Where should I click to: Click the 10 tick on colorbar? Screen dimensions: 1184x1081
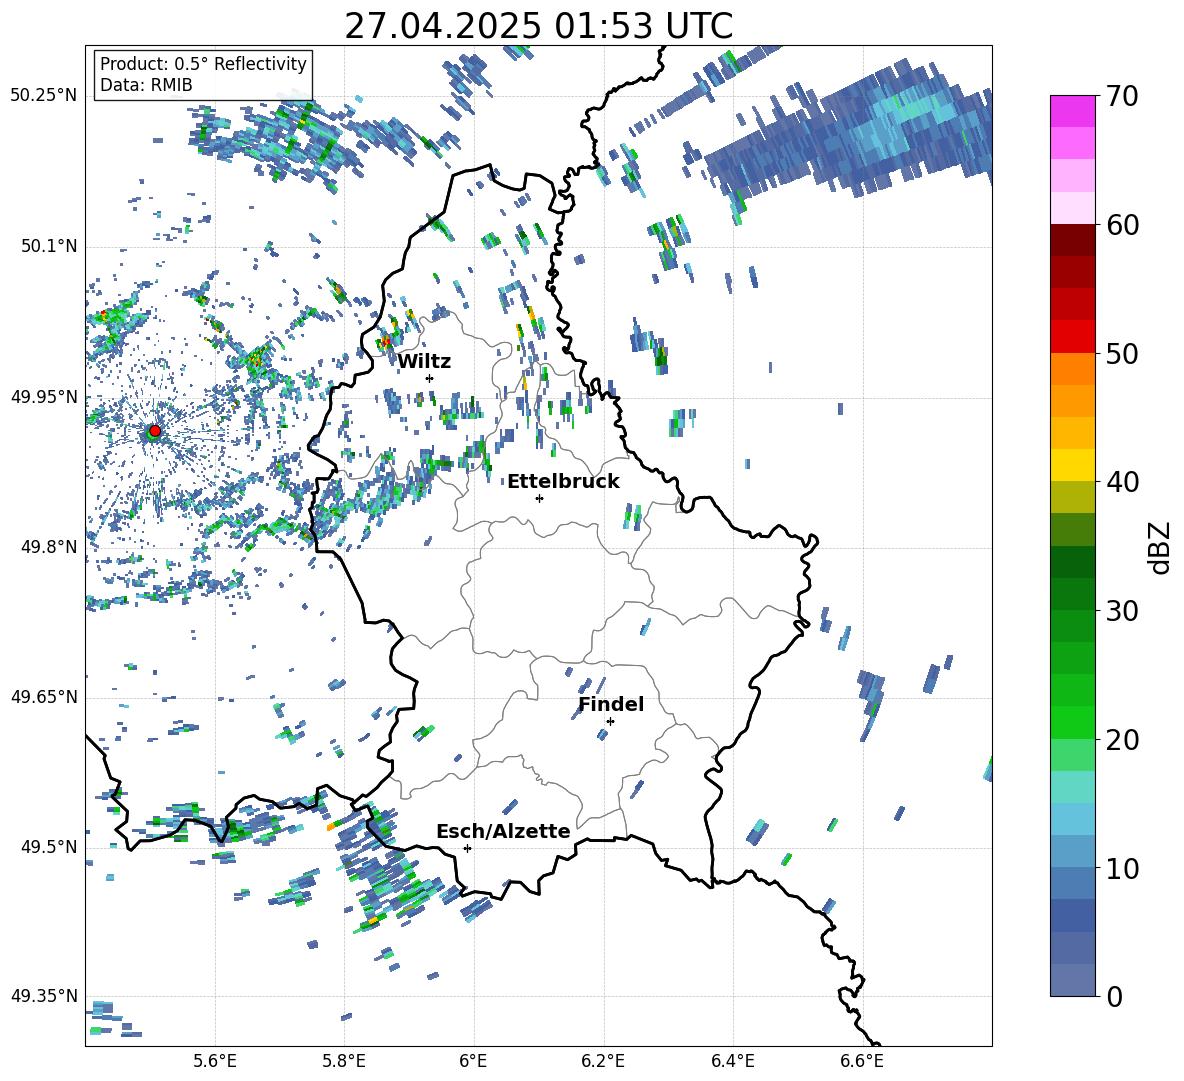pos(1122,868)
